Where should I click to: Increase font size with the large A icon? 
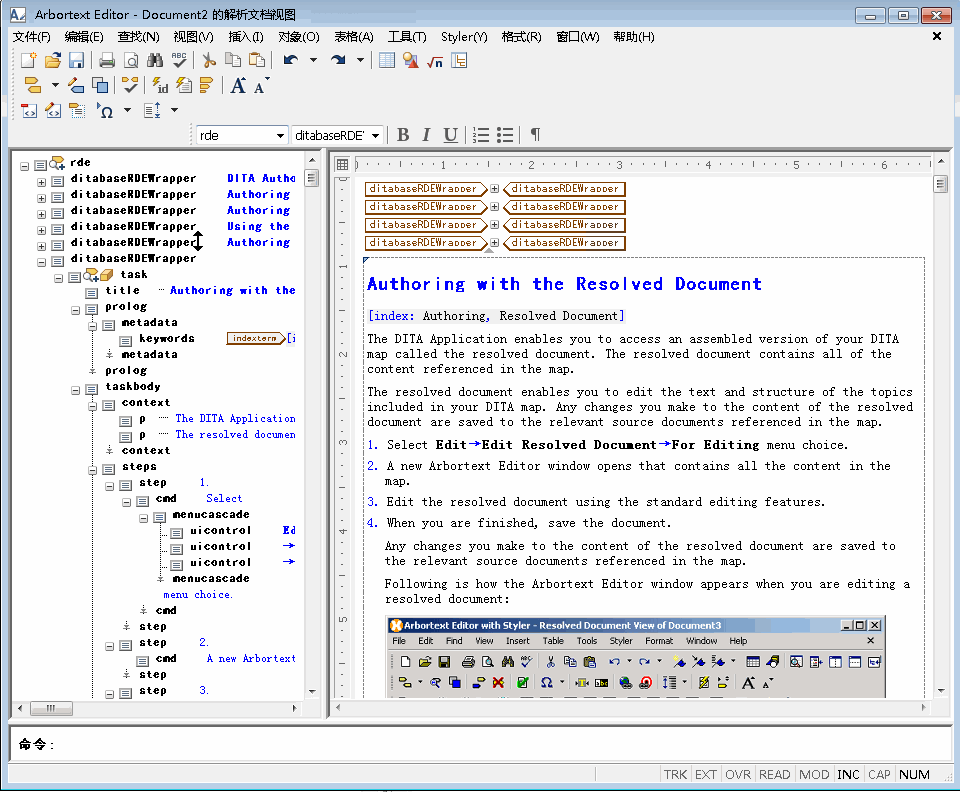pos(238,85)
